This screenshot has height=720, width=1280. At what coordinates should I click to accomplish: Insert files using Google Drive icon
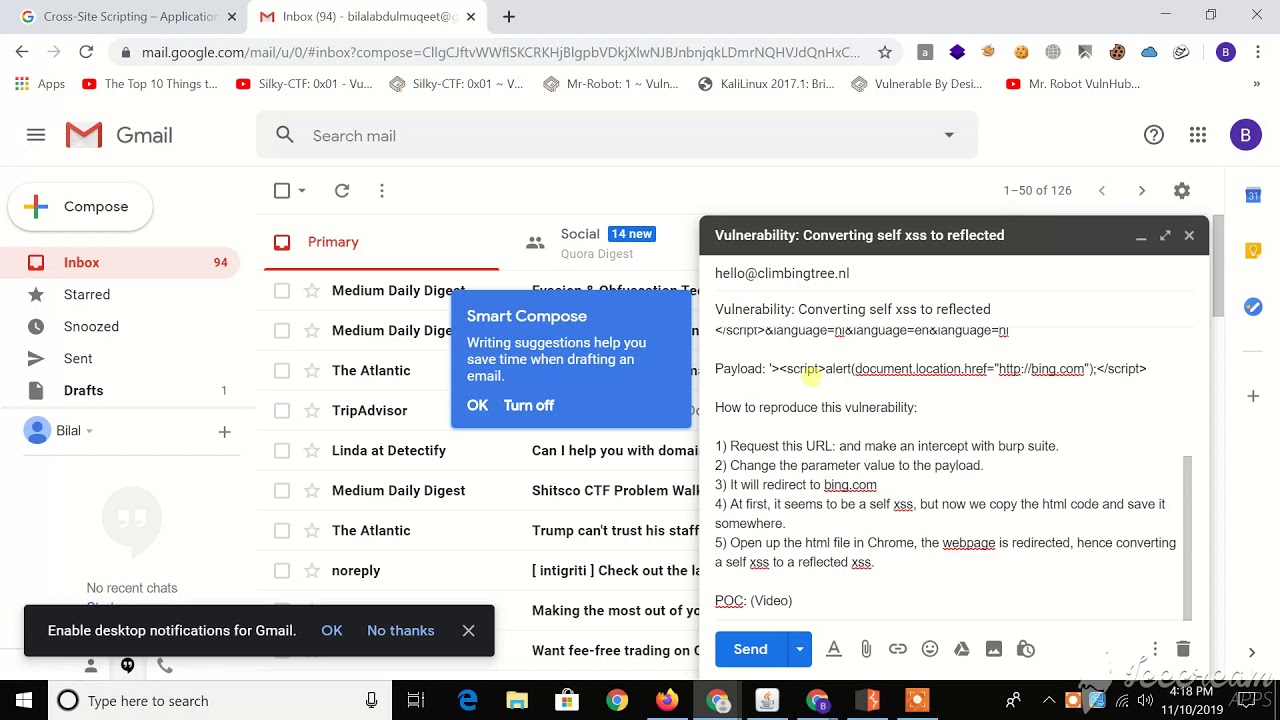pos(962,649)
